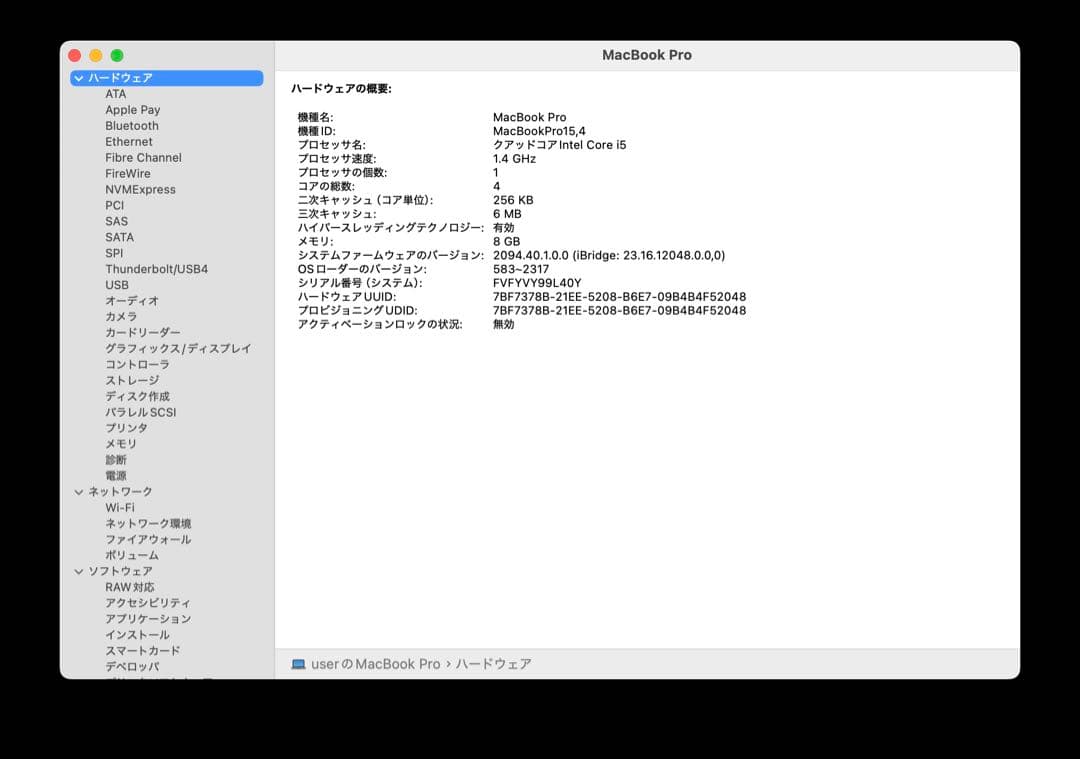Collapse the ネットワーク section
This screenshot has width=1080, height=759.
tap(78, 491)
